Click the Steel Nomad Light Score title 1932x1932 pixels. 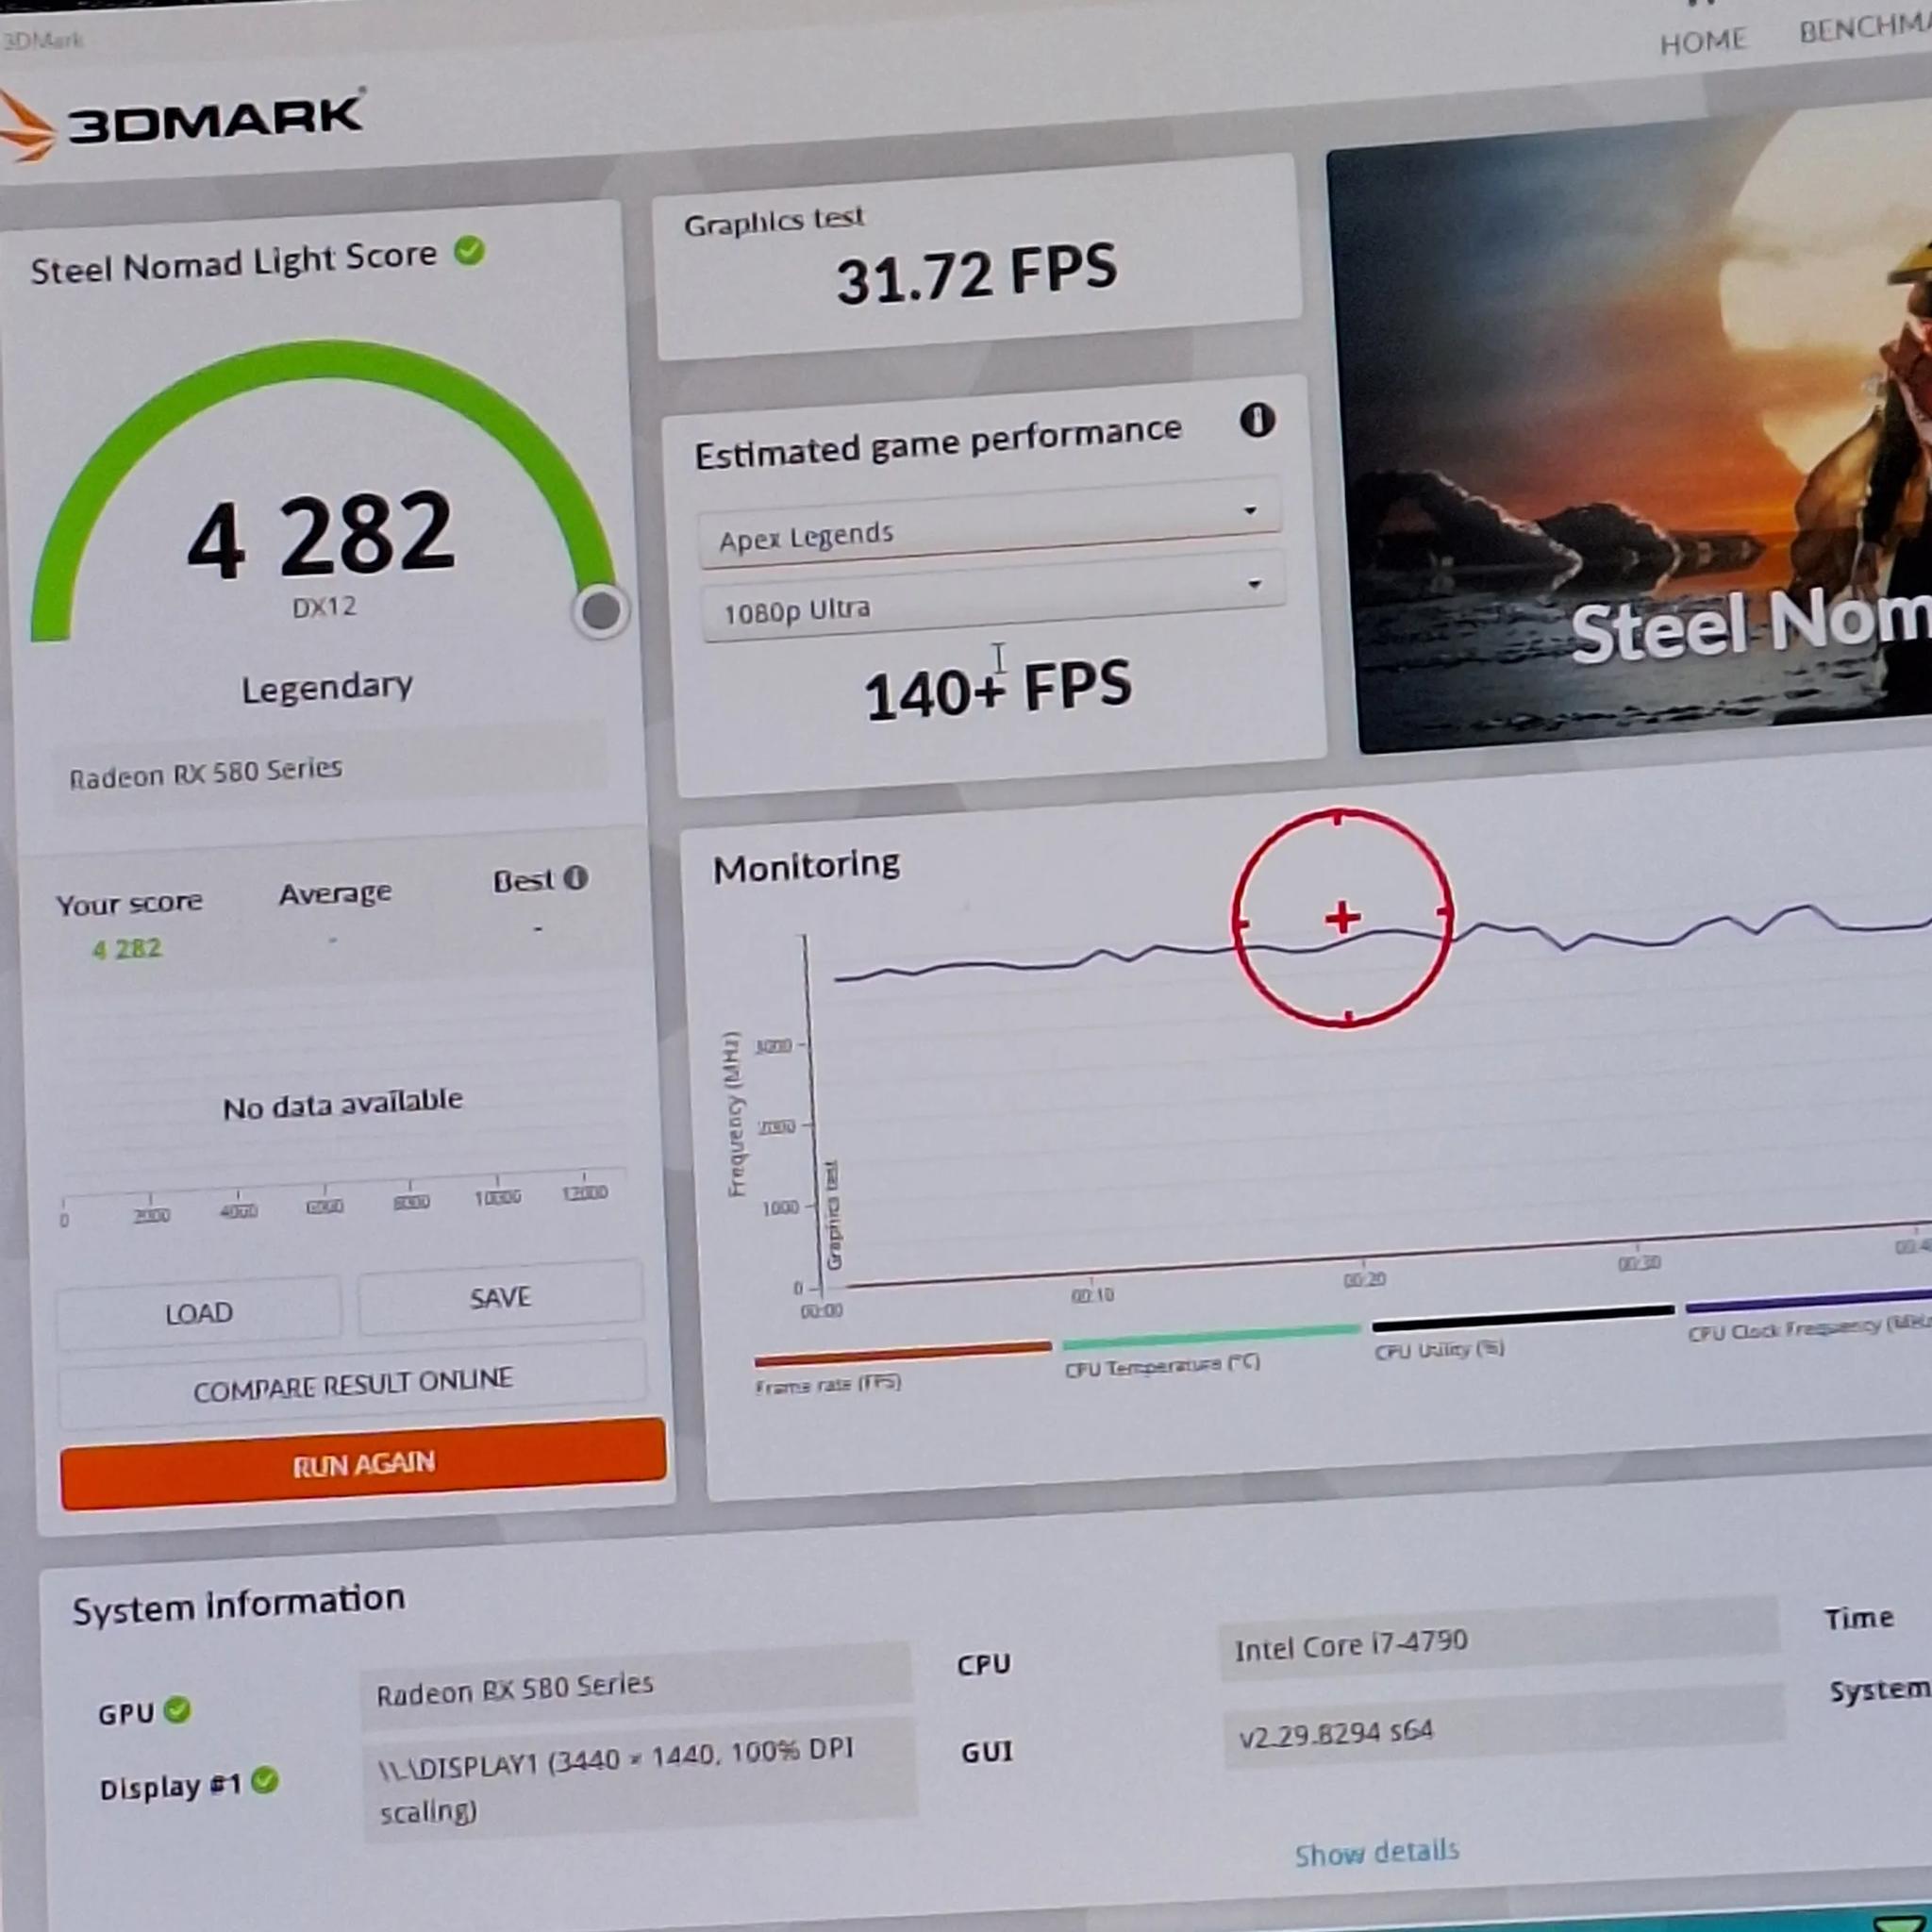pos(233,263)
